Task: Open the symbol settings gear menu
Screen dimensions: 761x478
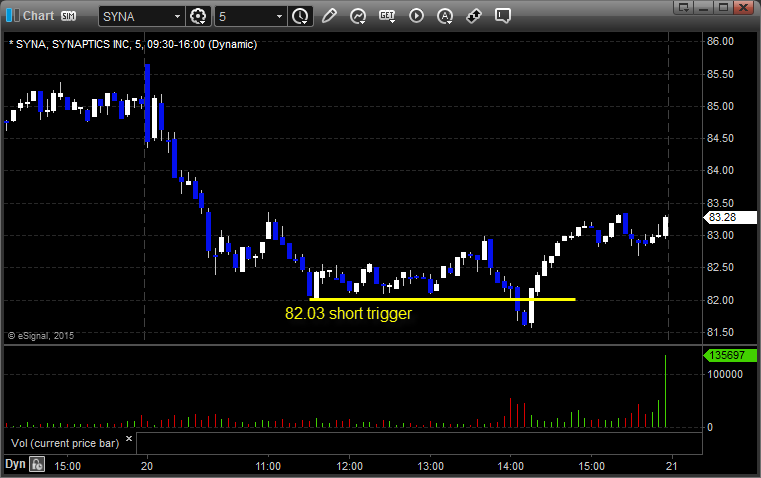Action: (x=198, y=16)
